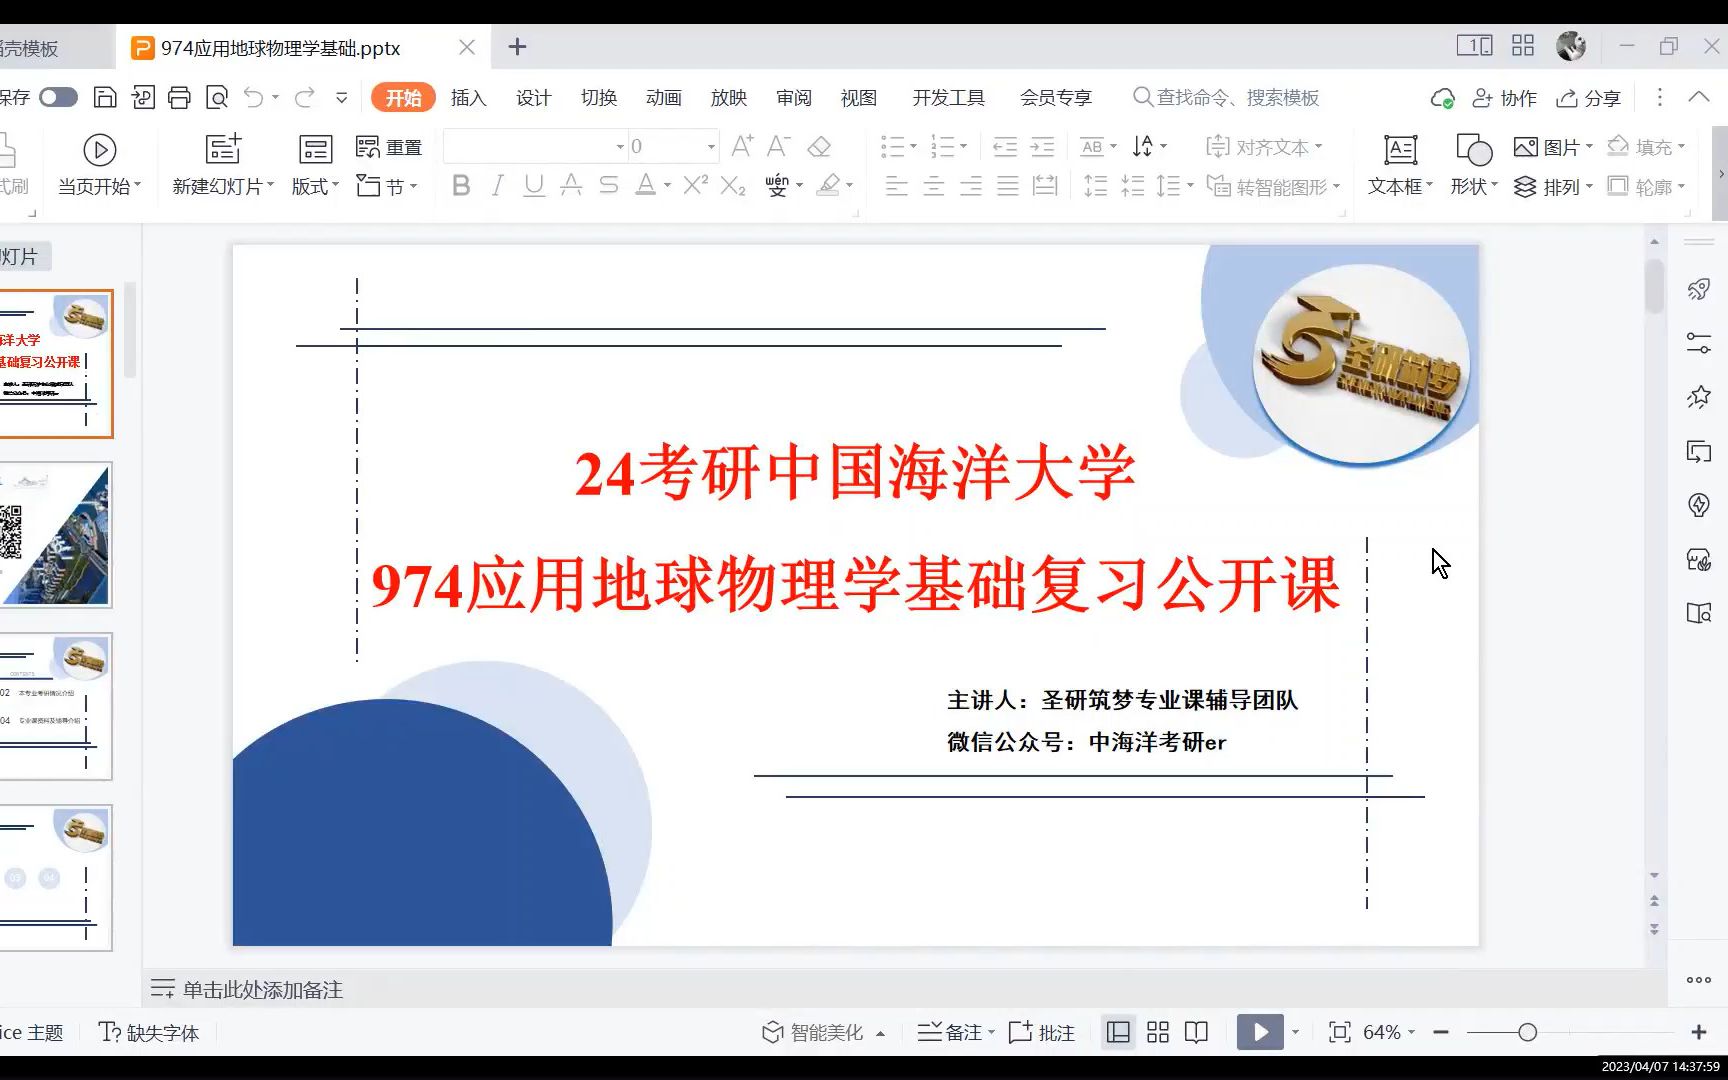The height and width of the screenshot is (1080, 1728).
Task: Open the Insert (插入) tab
Action: click(468, 97)
